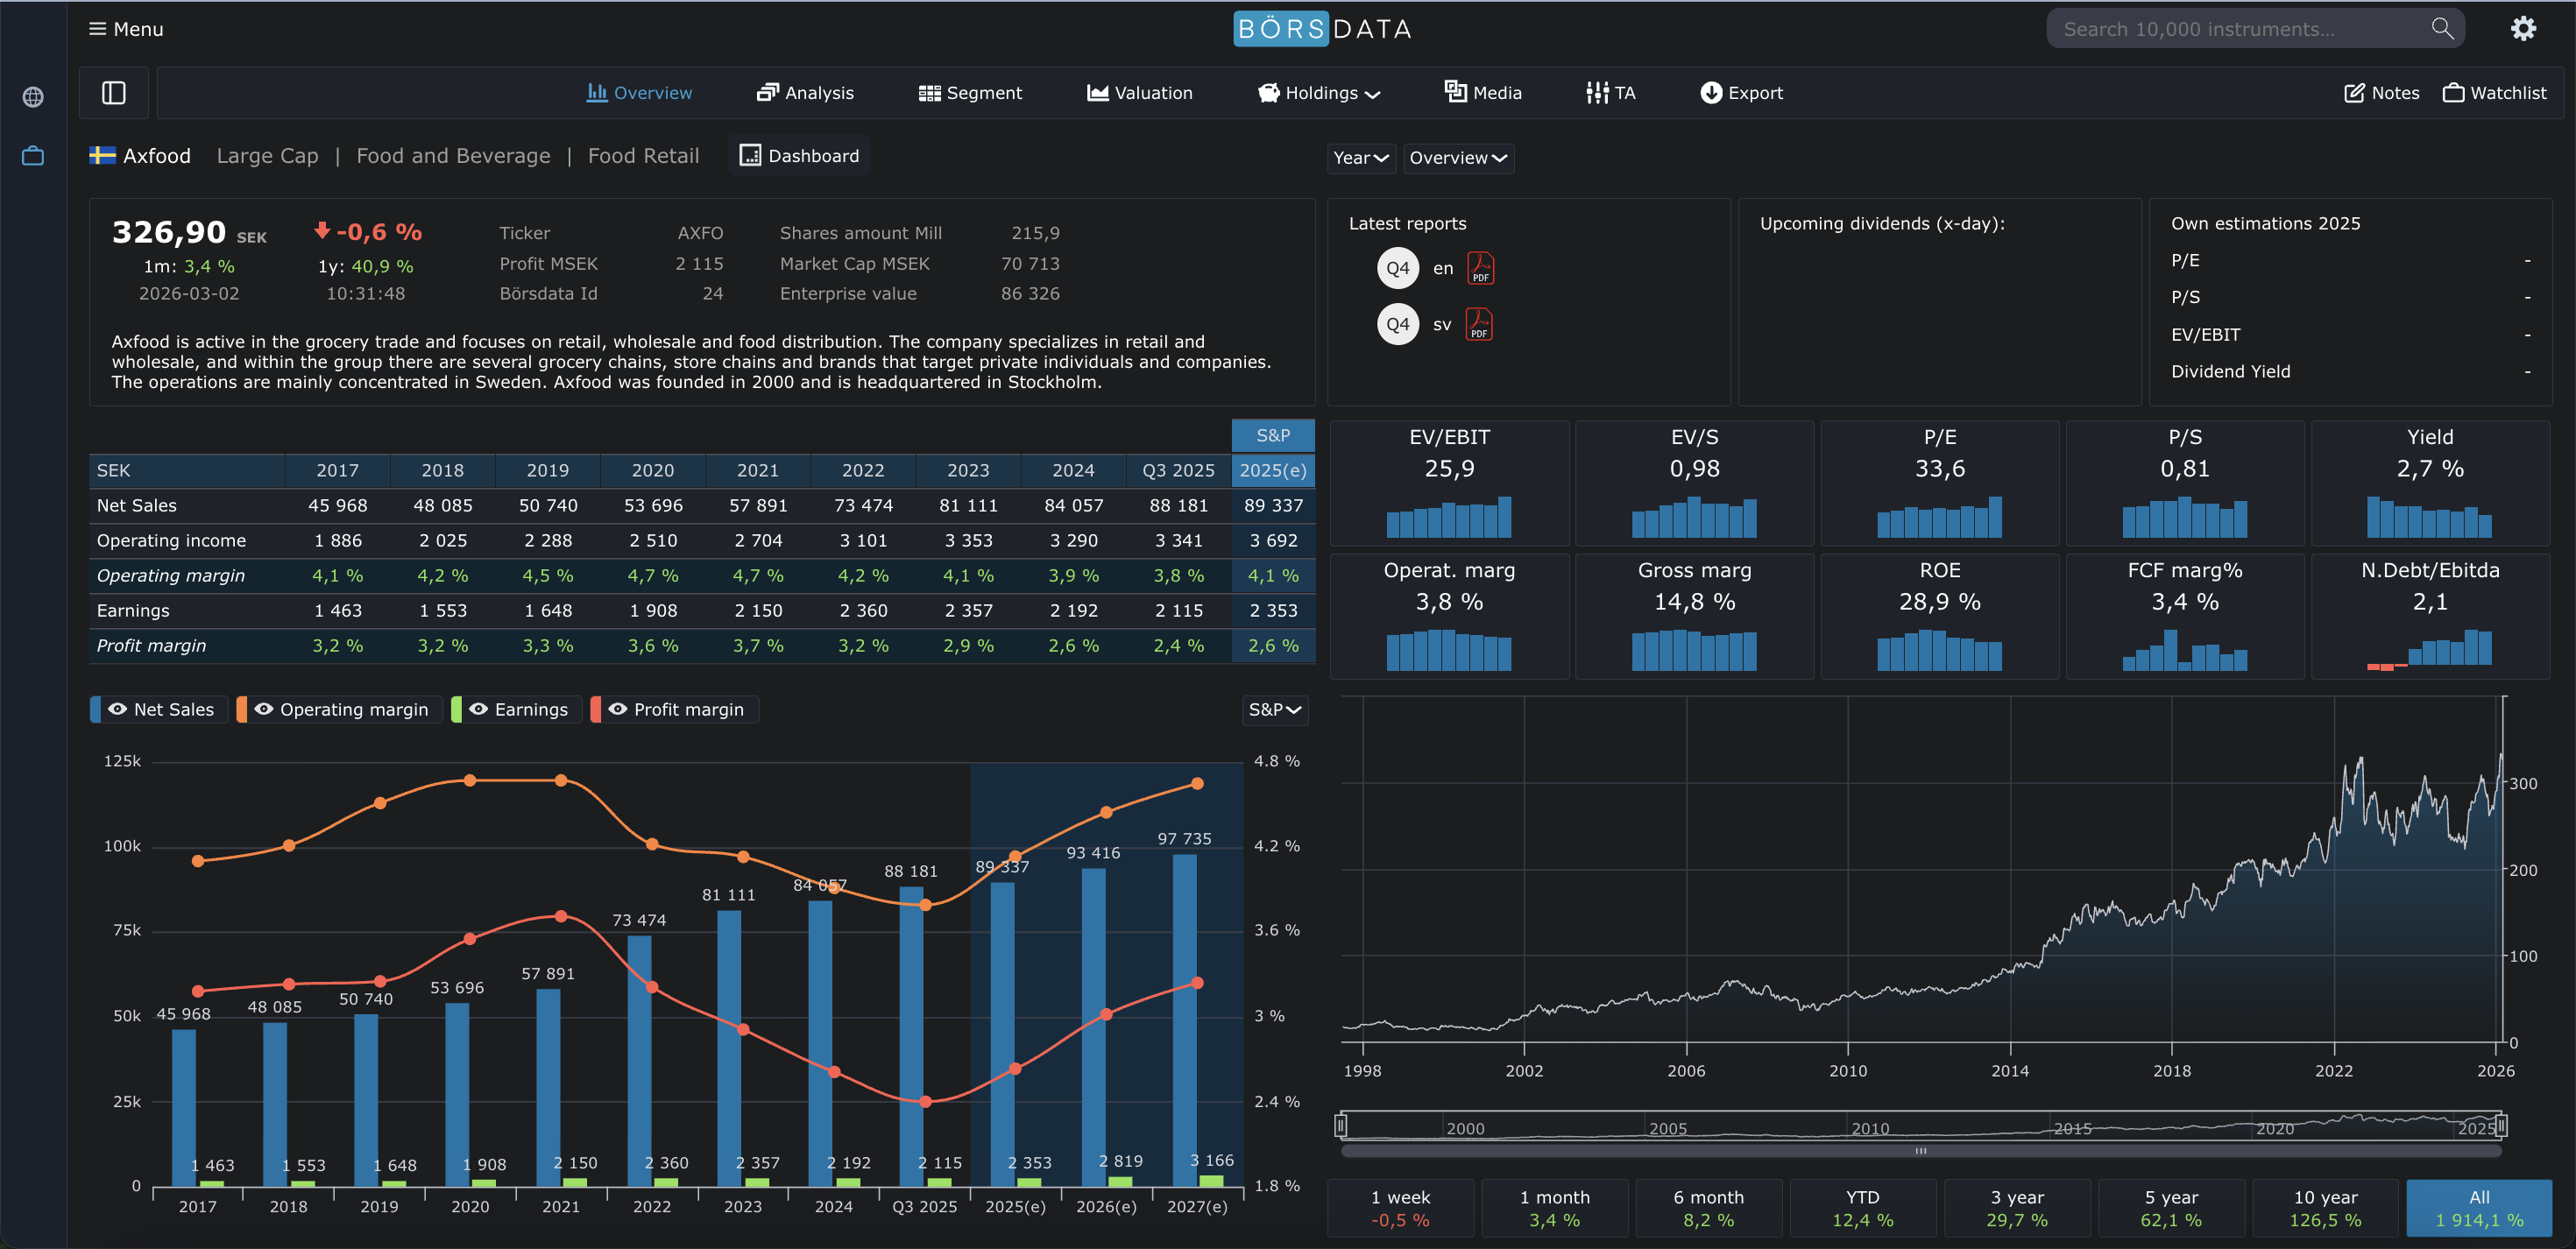This screenshot has width=2576, height=1249.
Task: Click the price chart range navigator scrollbar
Action: pyautogui.click(x=1920, y=1151)
